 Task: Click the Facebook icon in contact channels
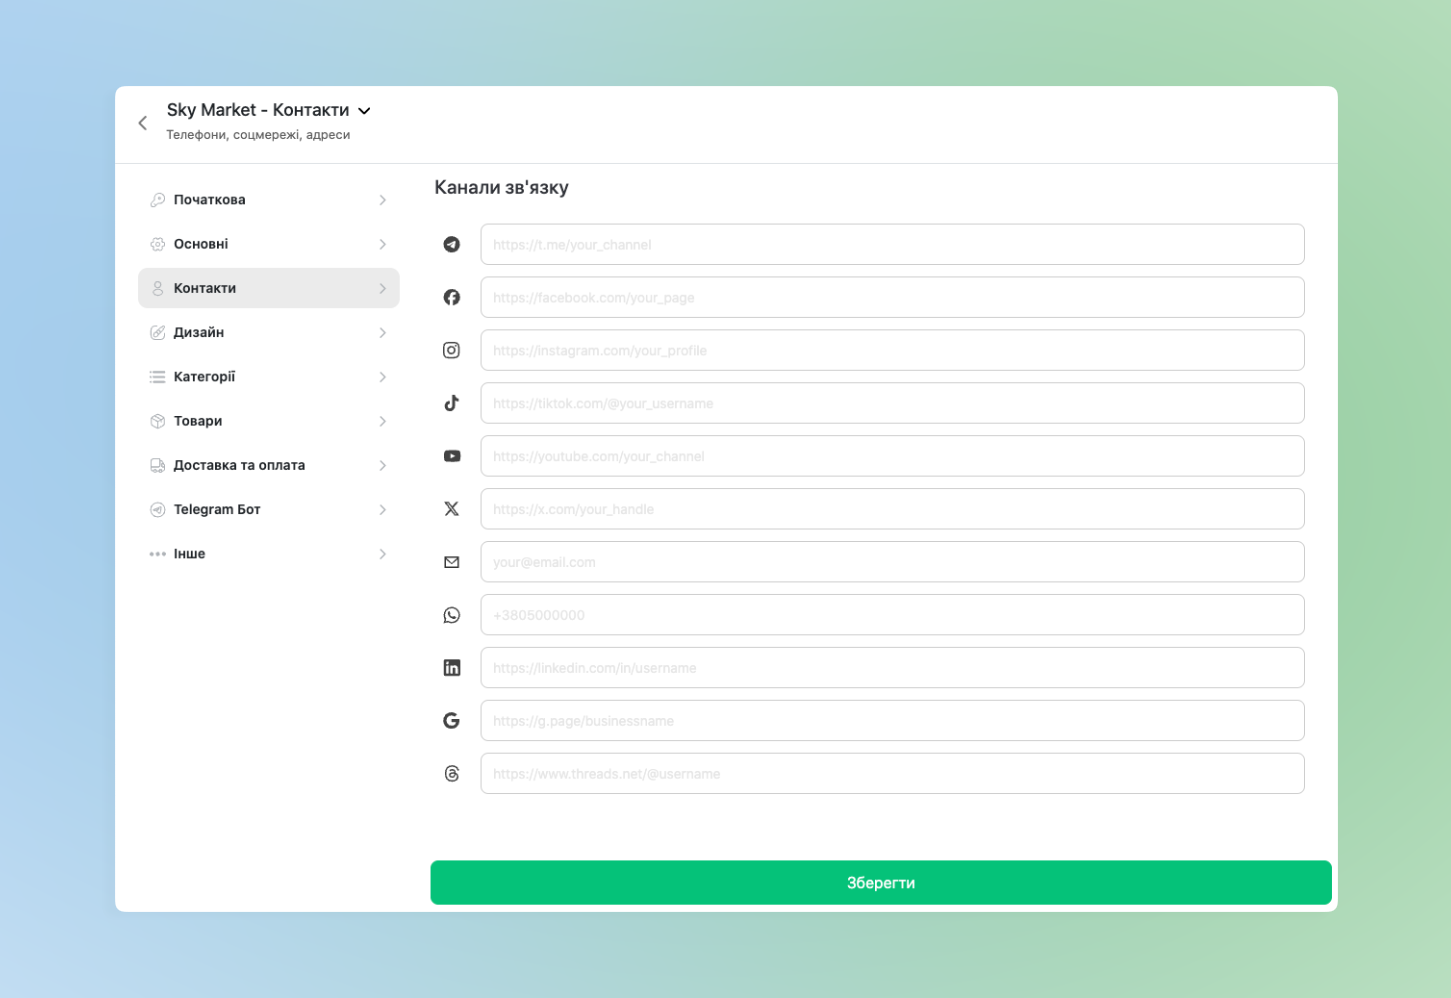[x=452, y=297]
